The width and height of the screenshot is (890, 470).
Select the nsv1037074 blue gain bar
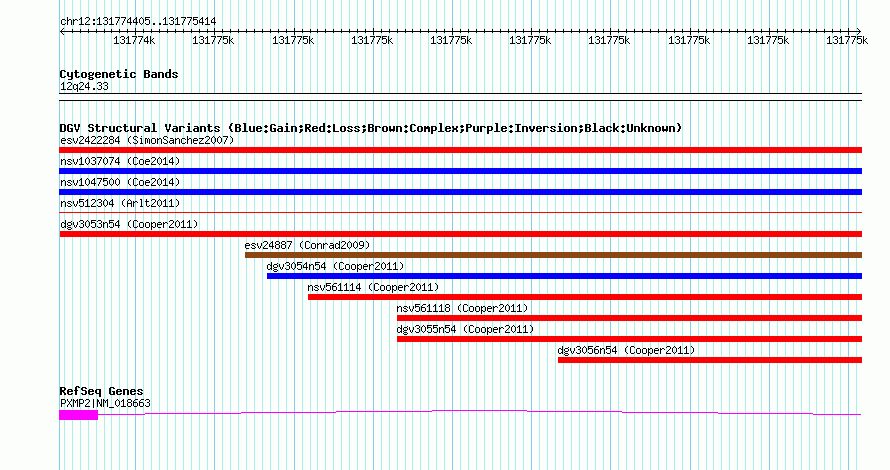coord(460,171)
